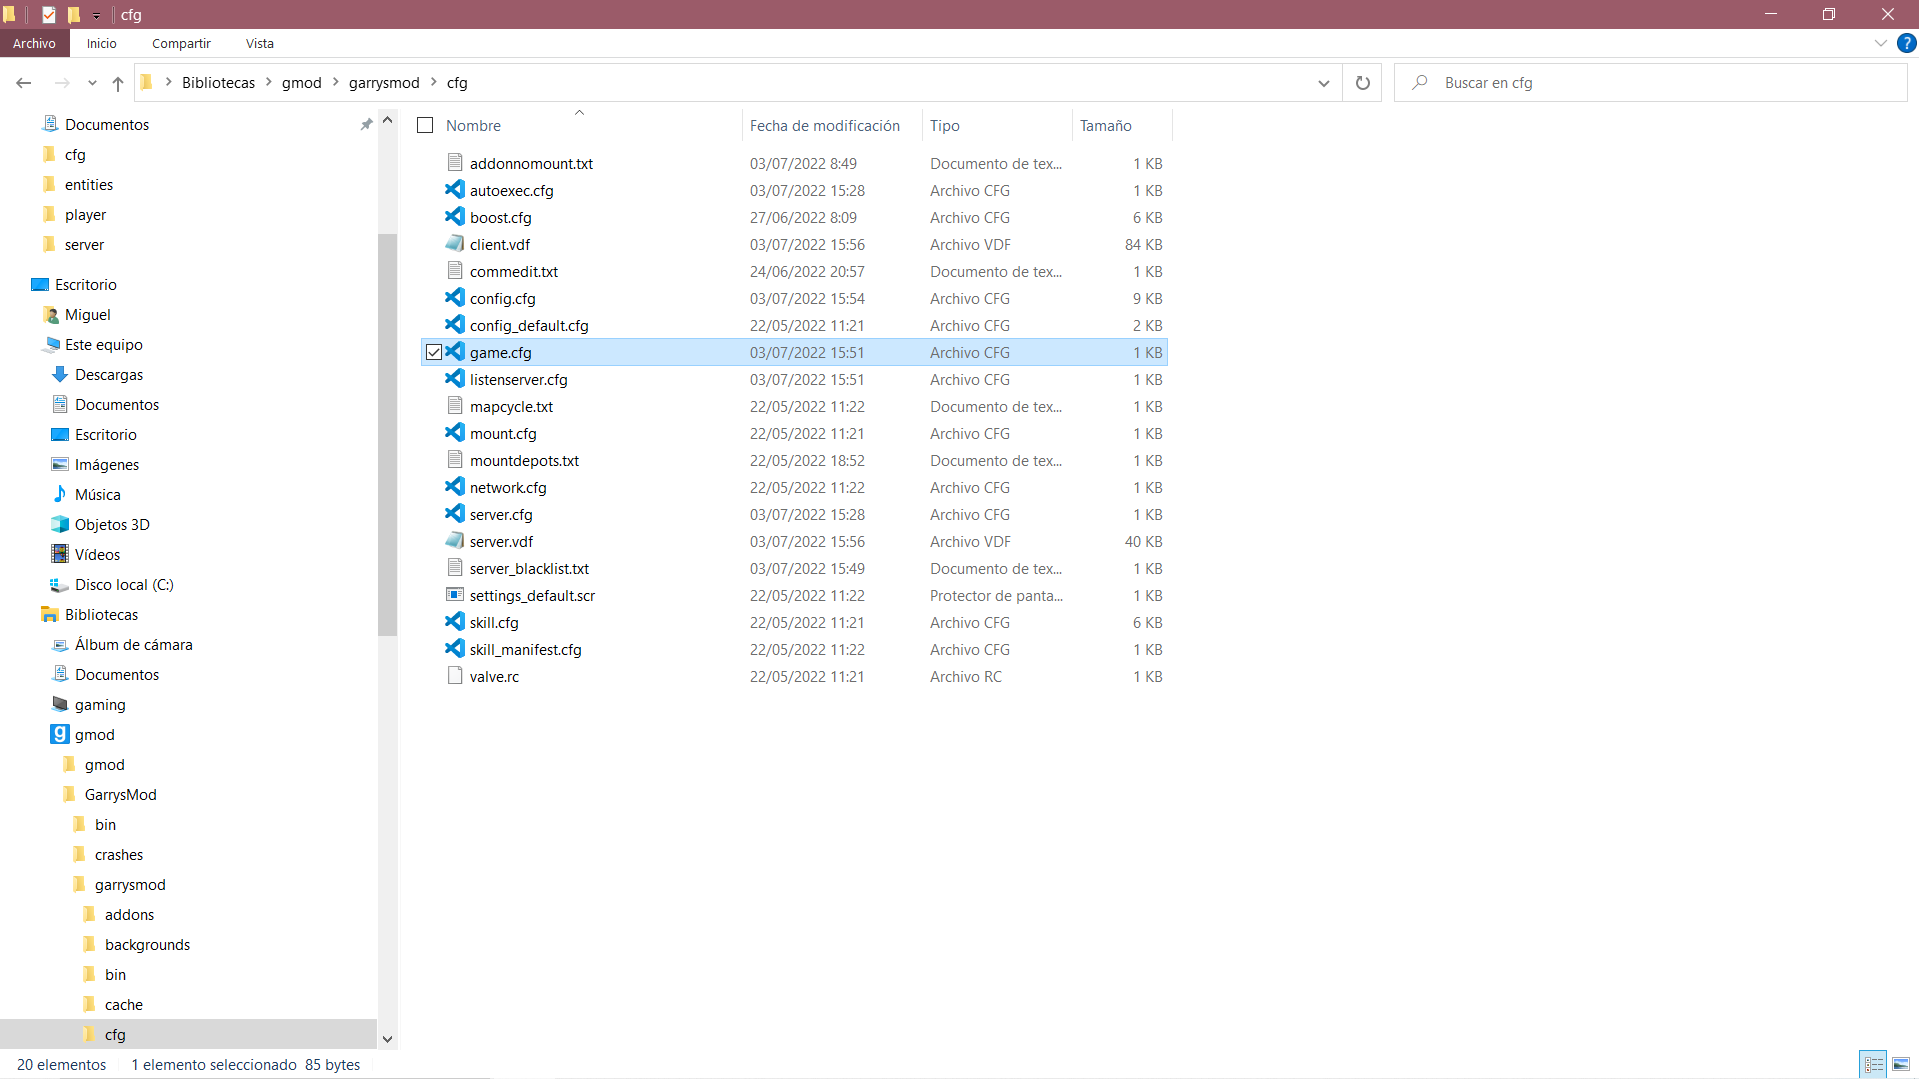The width and height of the screenshot is (1919, 1079).
Task: Click the valve.rc blank file icon
Action: point(455,676)
